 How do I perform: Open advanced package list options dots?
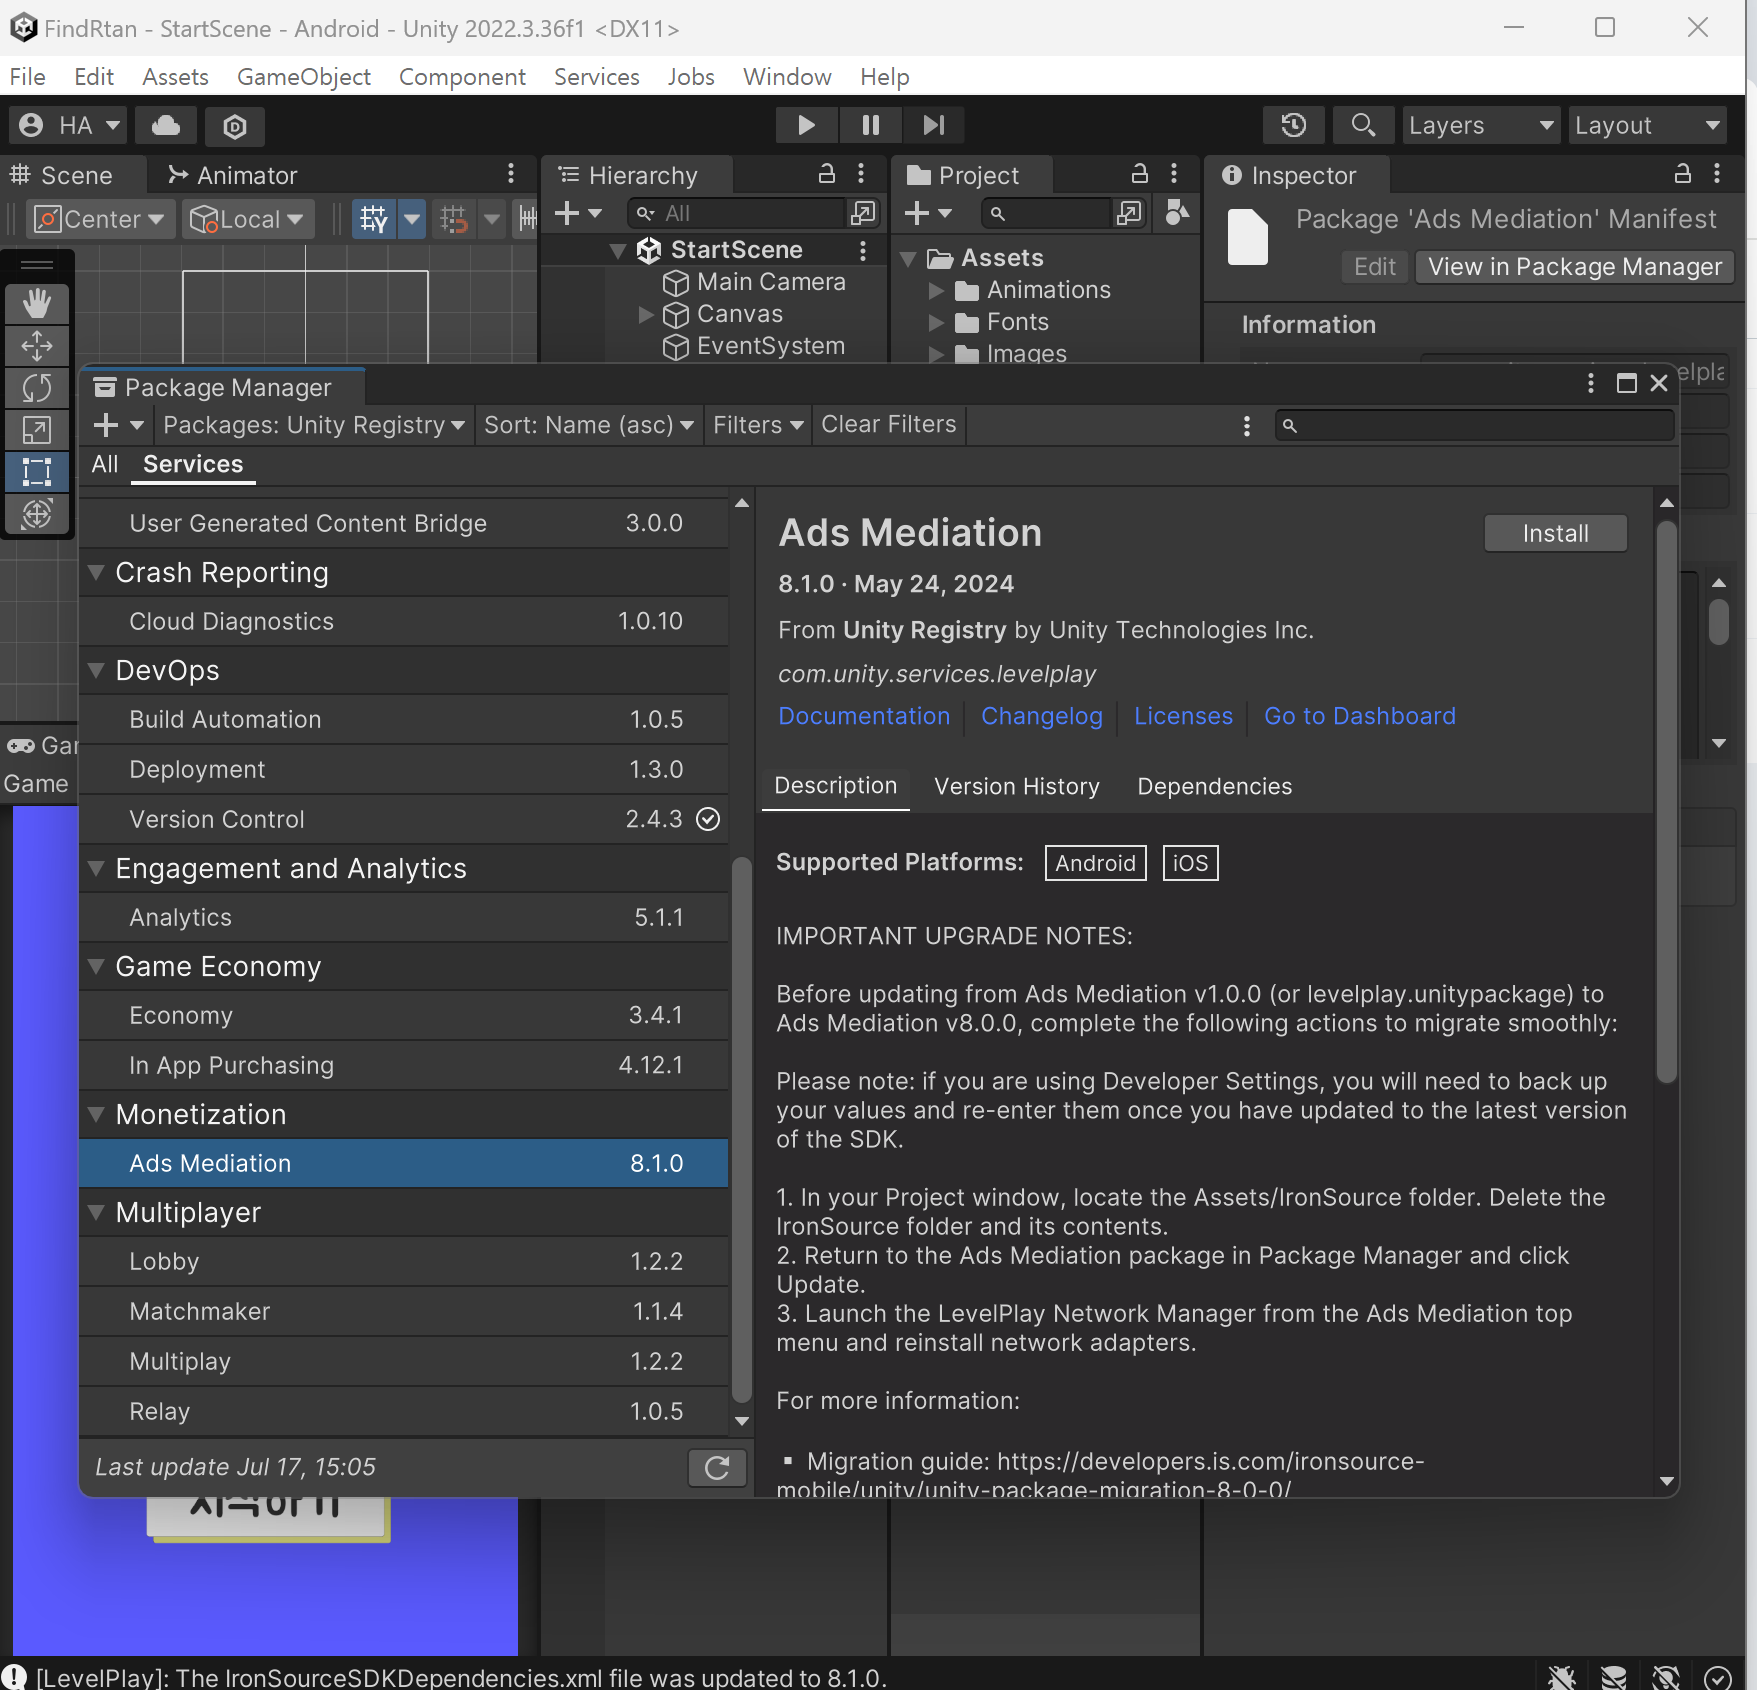pyautogui.click(x=1247, y=426)
